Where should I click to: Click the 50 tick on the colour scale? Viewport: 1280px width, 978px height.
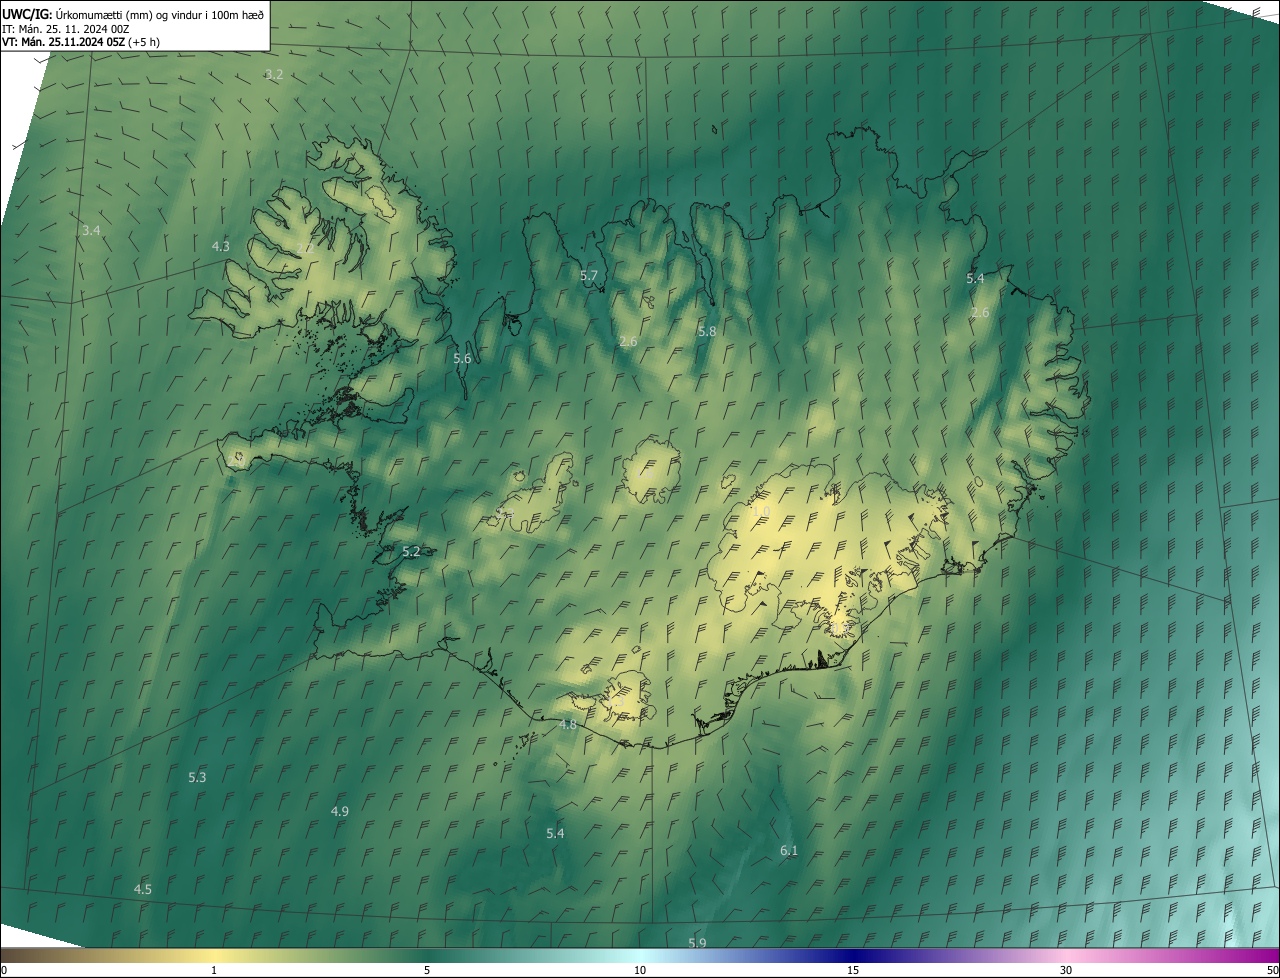[x=1272, y=970]
